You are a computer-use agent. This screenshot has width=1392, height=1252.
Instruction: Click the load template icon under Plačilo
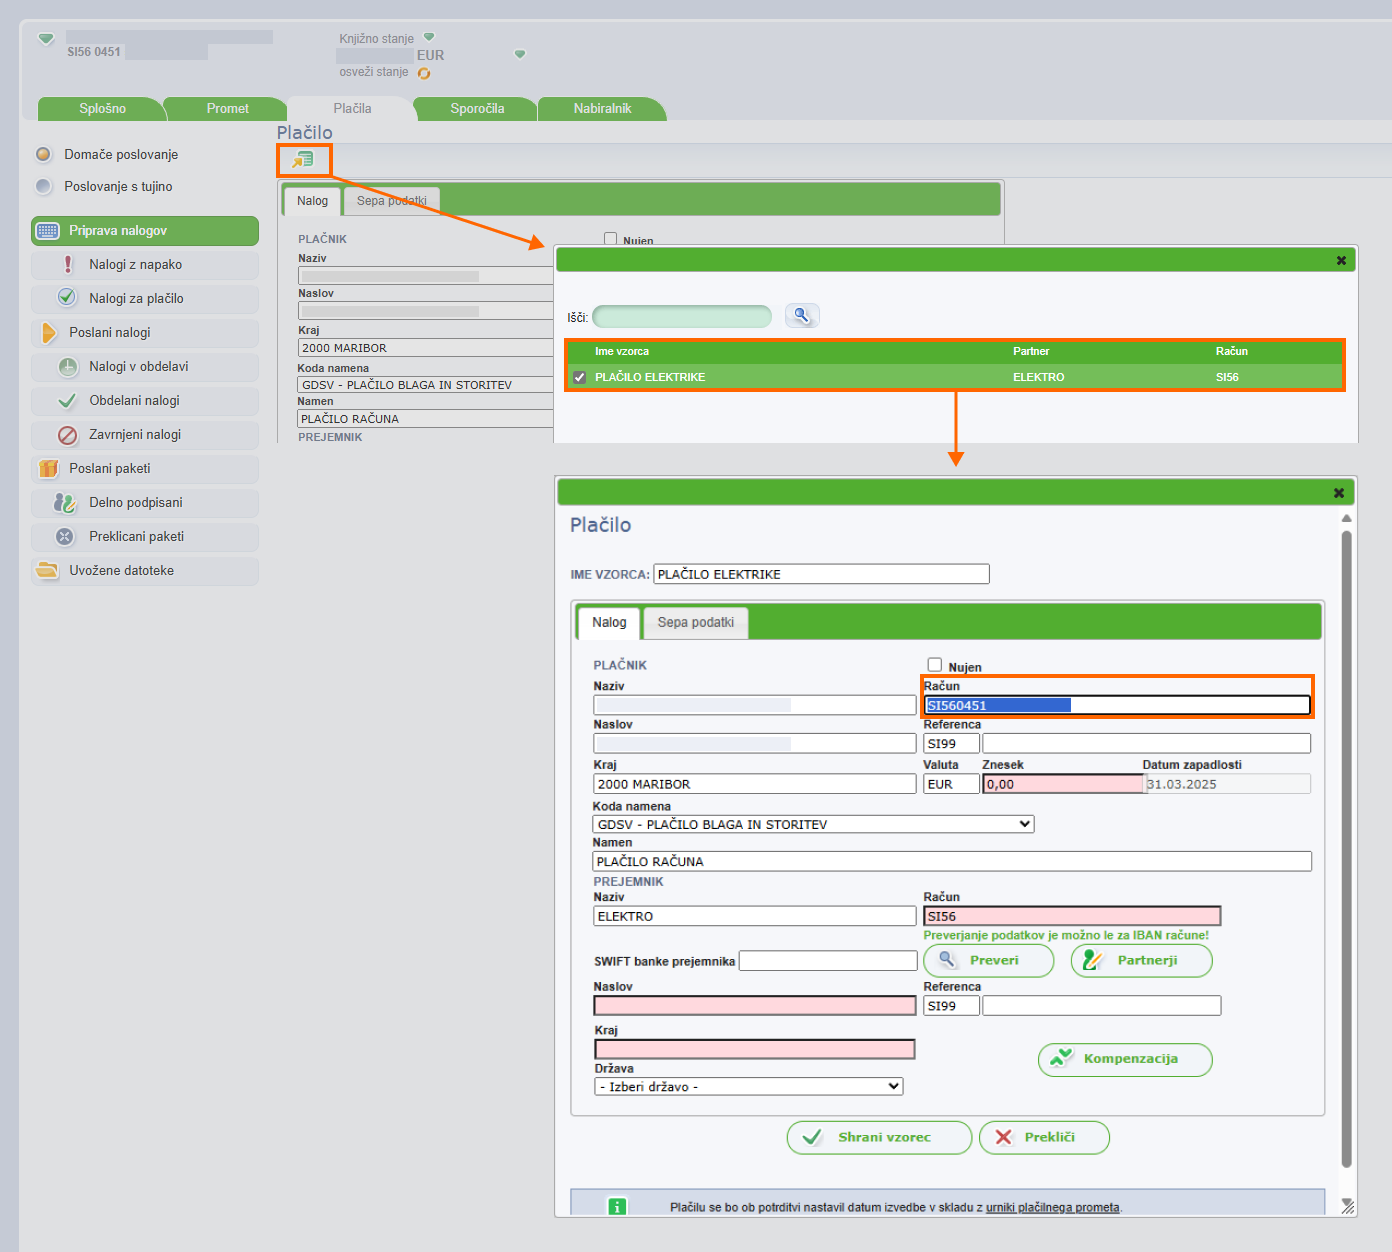pos(303,159)
